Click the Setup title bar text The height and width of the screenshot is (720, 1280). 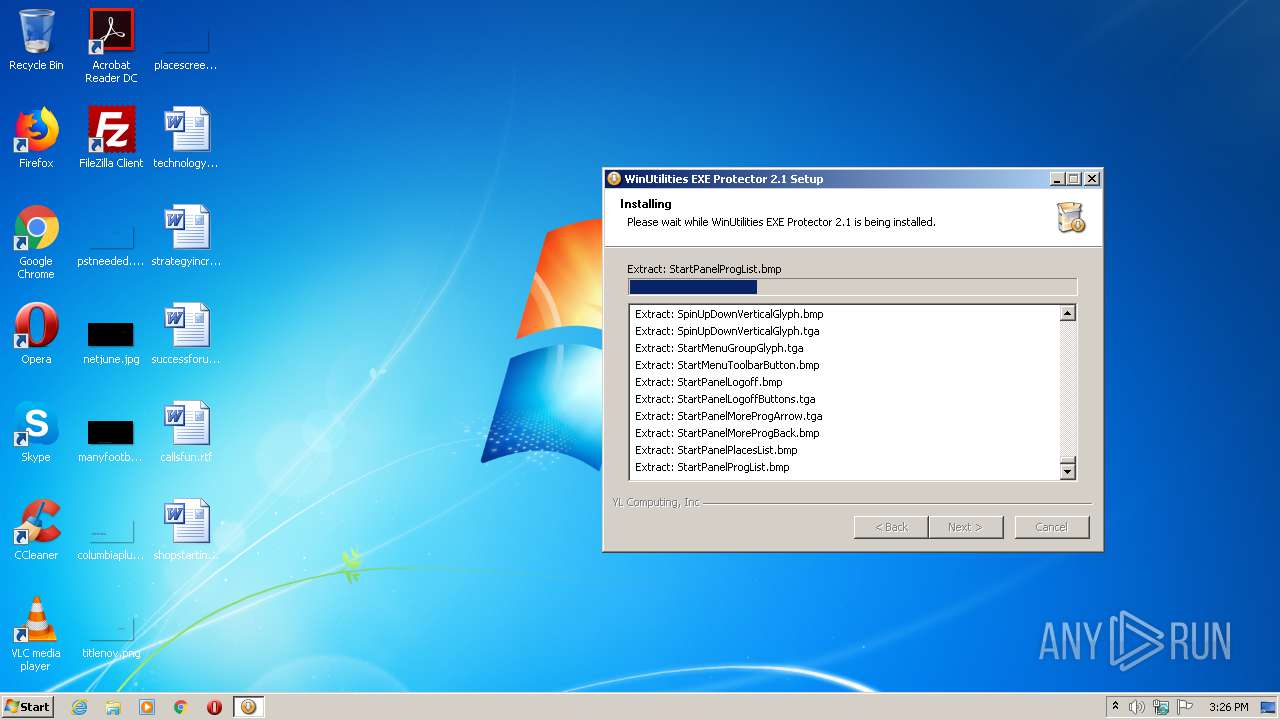(724, 179)
